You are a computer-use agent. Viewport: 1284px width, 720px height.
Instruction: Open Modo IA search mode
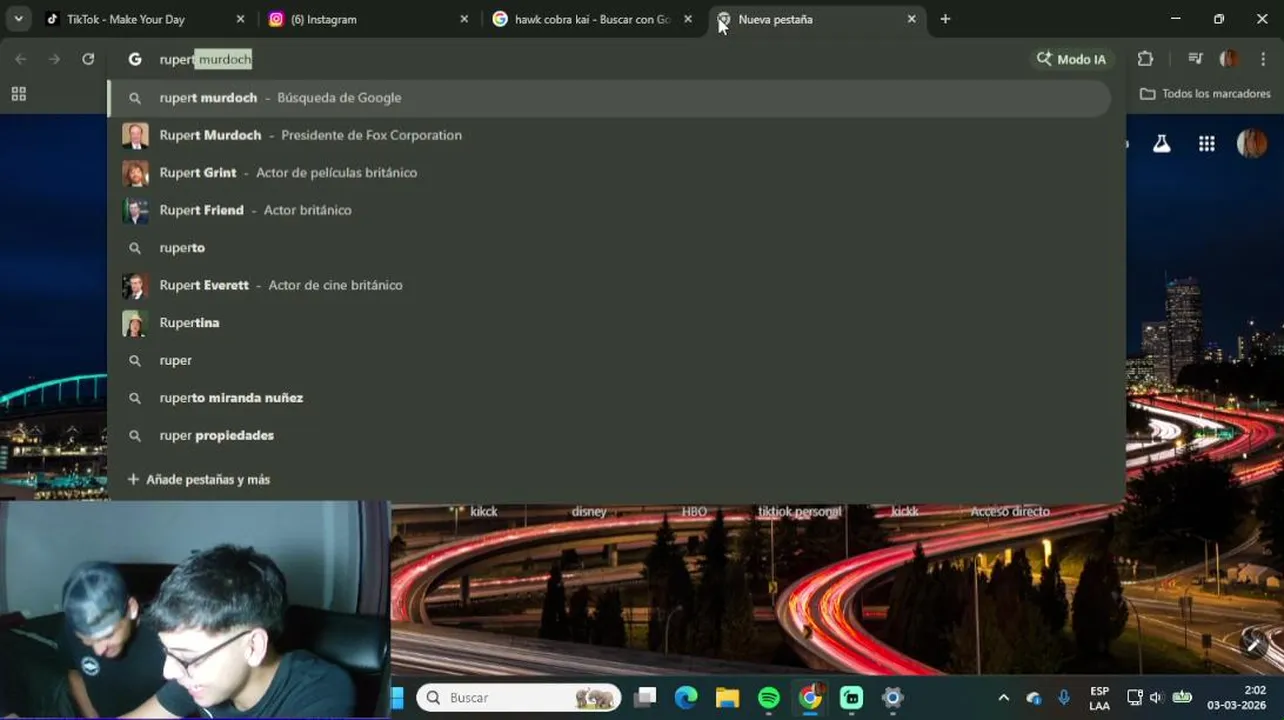tap(1071, 59)
